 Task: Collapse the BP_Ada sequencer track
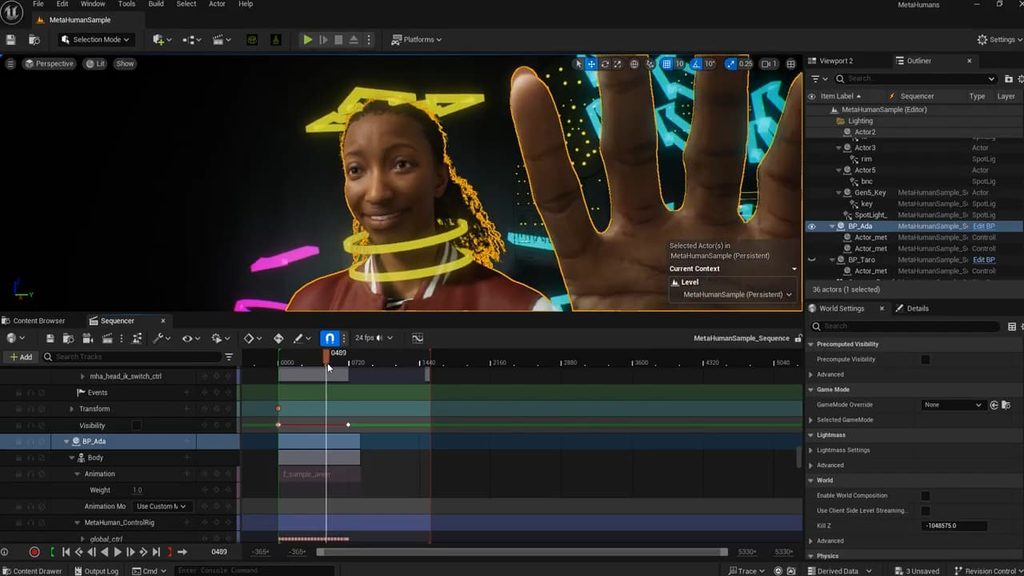coord(67,441)
